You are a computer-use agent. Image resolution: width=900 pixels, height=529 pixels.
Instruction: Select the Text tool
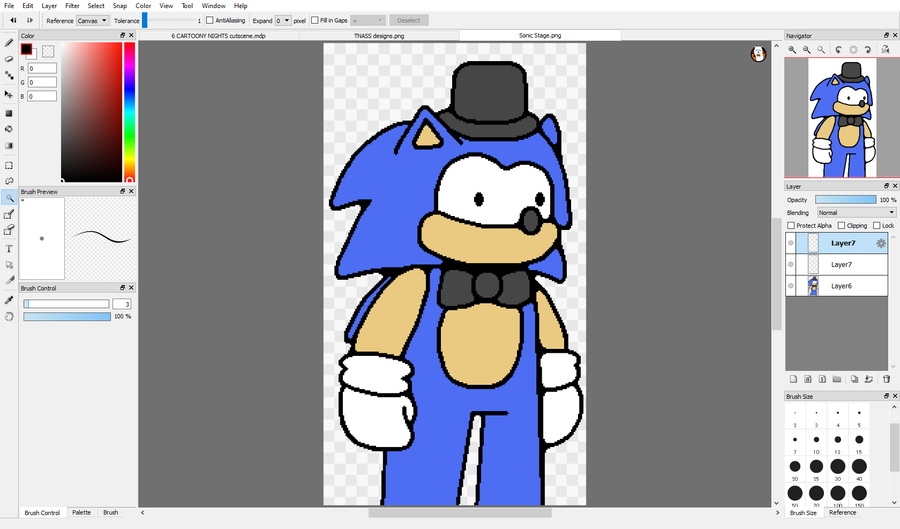(9, 249)
